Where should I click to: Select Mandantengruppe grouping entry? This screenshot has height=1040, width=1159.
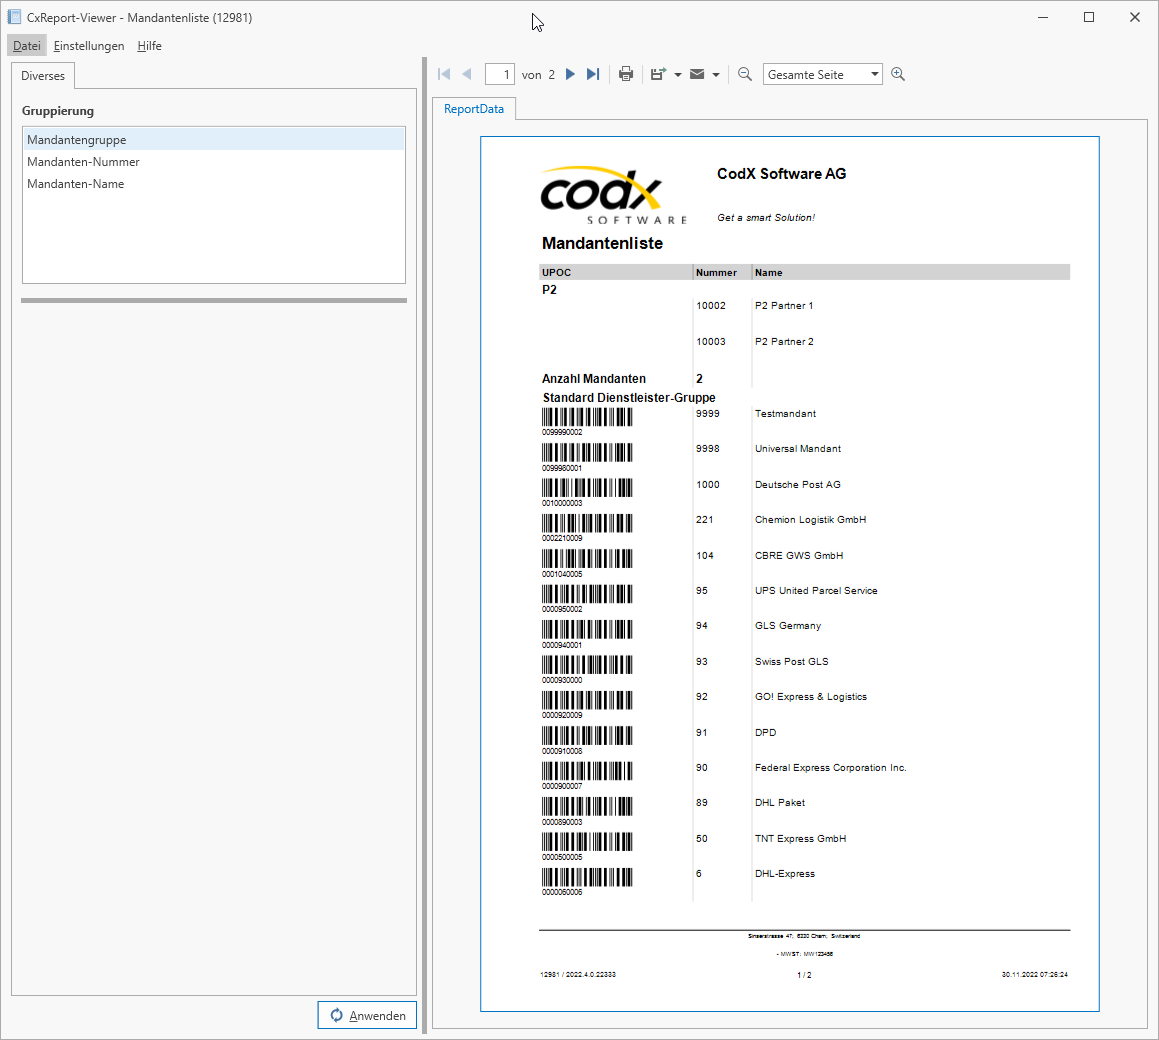(214, 140)
